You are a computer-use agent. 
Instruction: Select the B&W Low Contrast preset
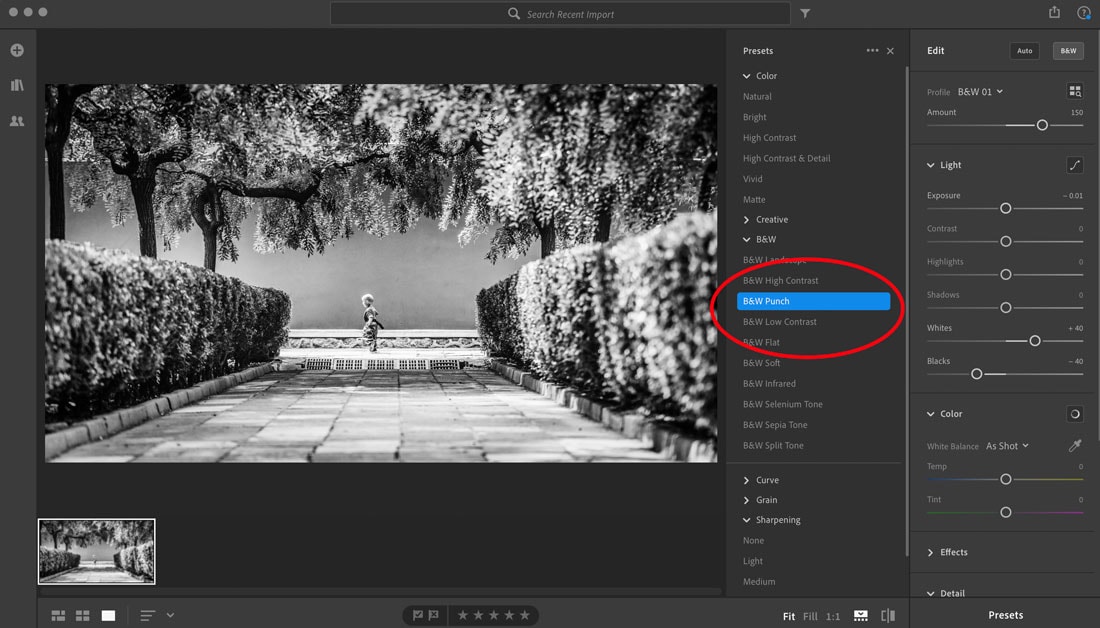tap(779, 321)
